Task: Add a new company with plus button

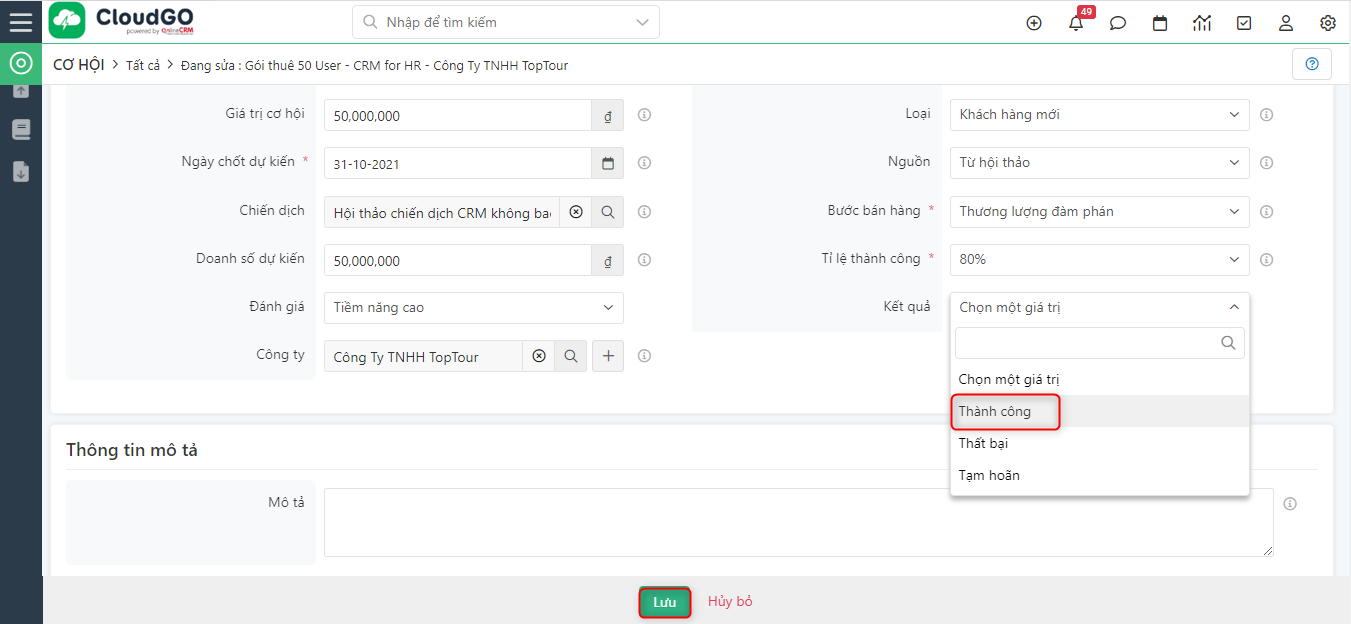Action: pyautogui.click(x=608, y=356)
